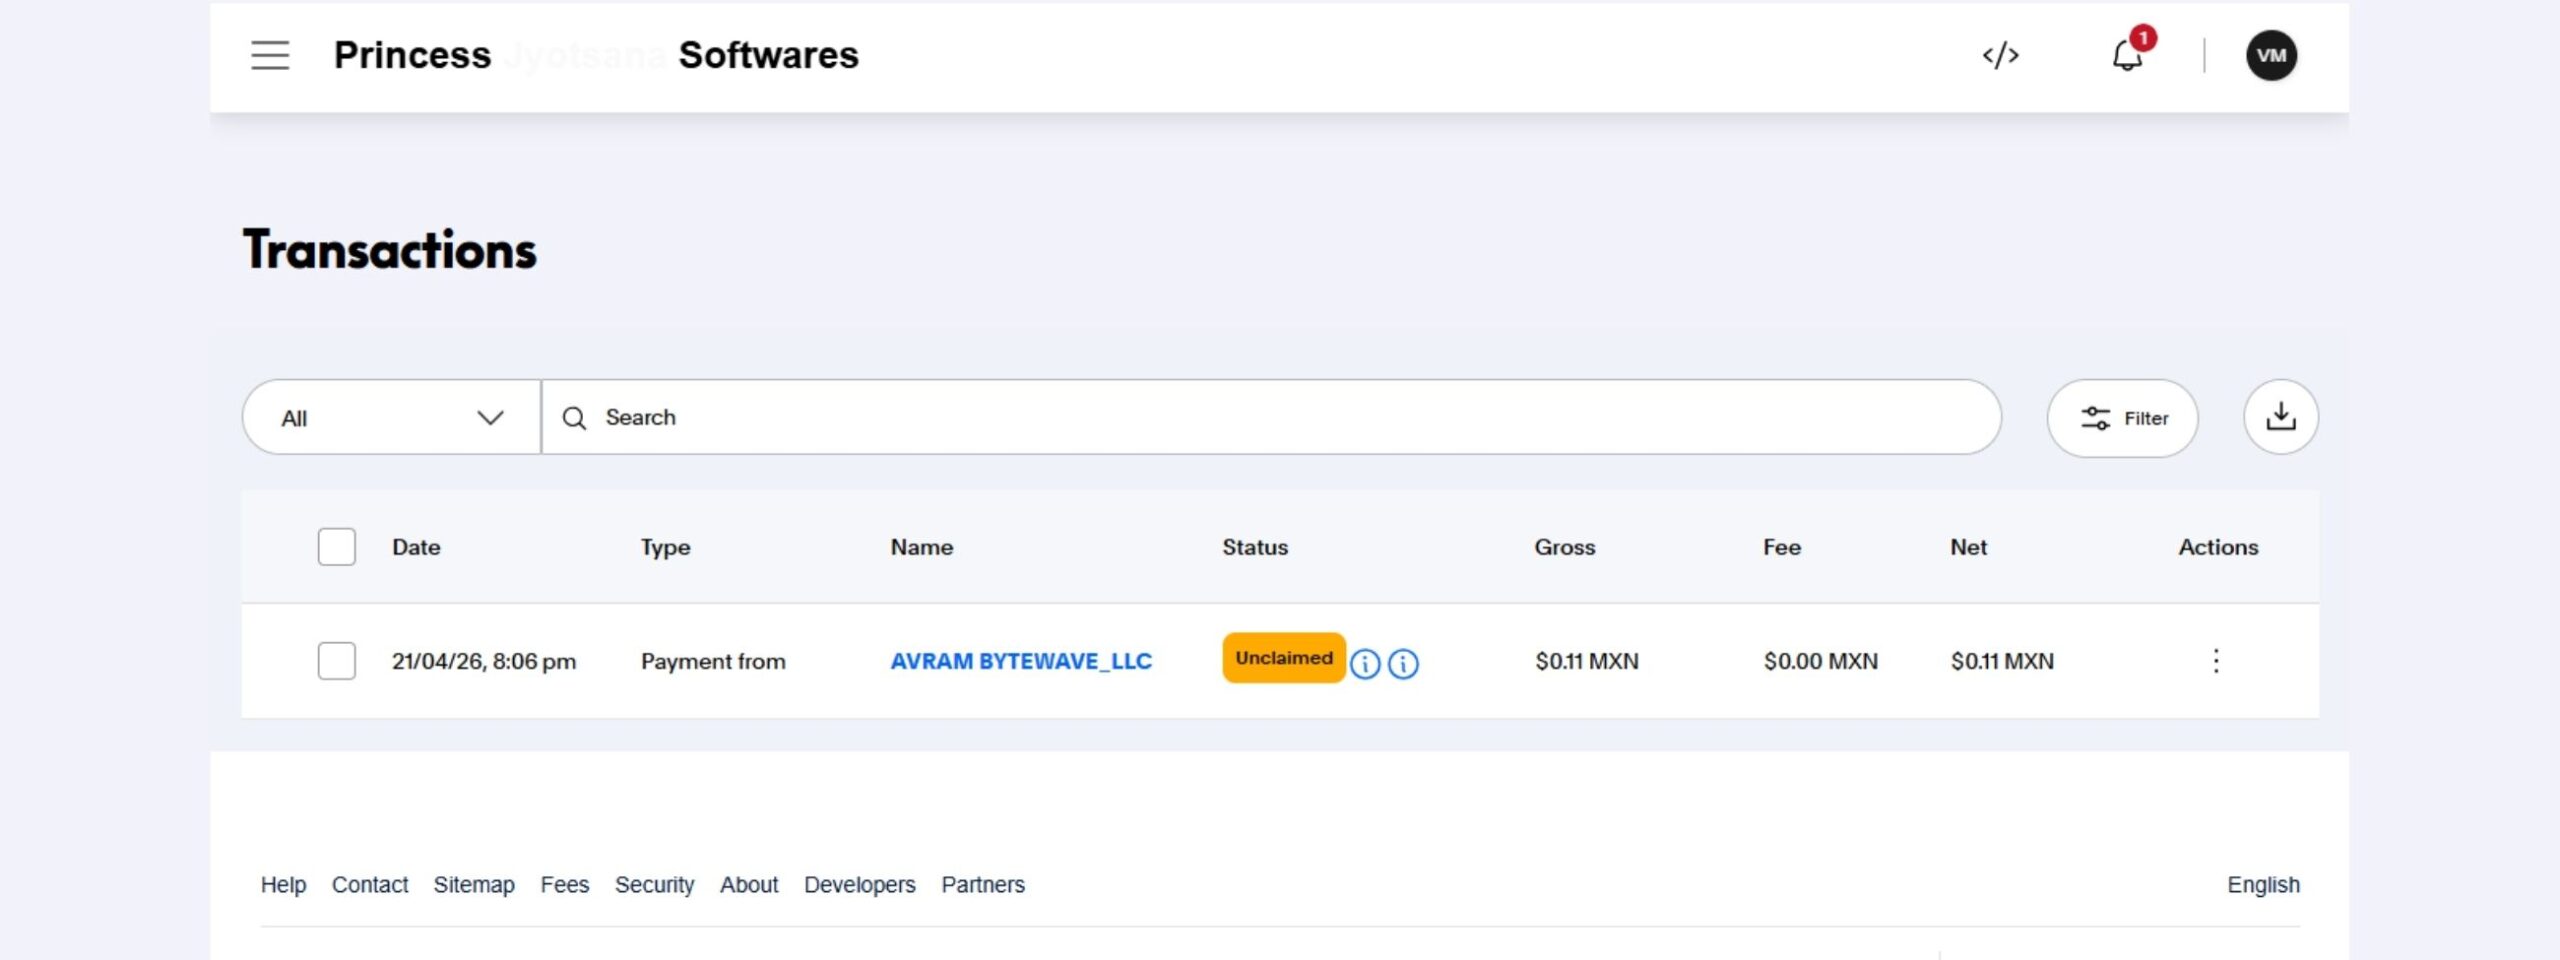This screenshot has width=2560, height=960.
Task: Download transactions using the download icon
Action: [x=2280, y=417]
